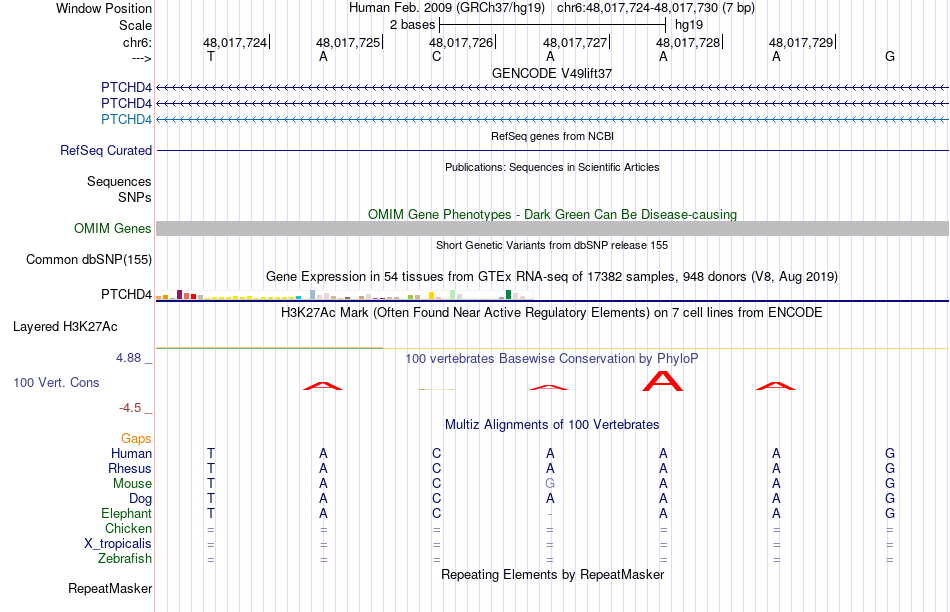The width and height of the screenshot is (950, 612).
Task: Click the Zebrafish alignment row label
Action: click(125, 558)
